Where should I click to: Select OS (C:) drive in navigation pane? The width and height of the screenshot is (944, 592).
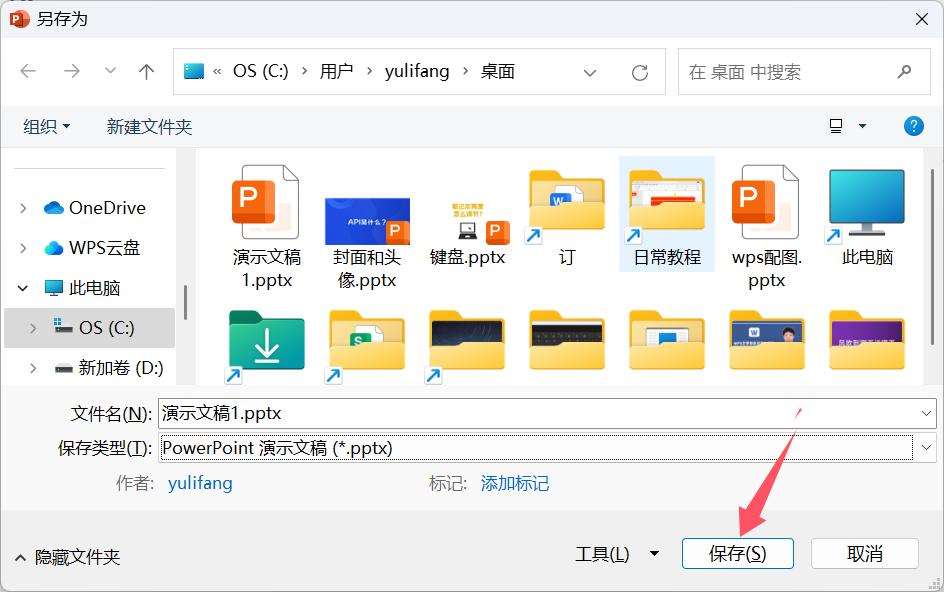point(90,328)
